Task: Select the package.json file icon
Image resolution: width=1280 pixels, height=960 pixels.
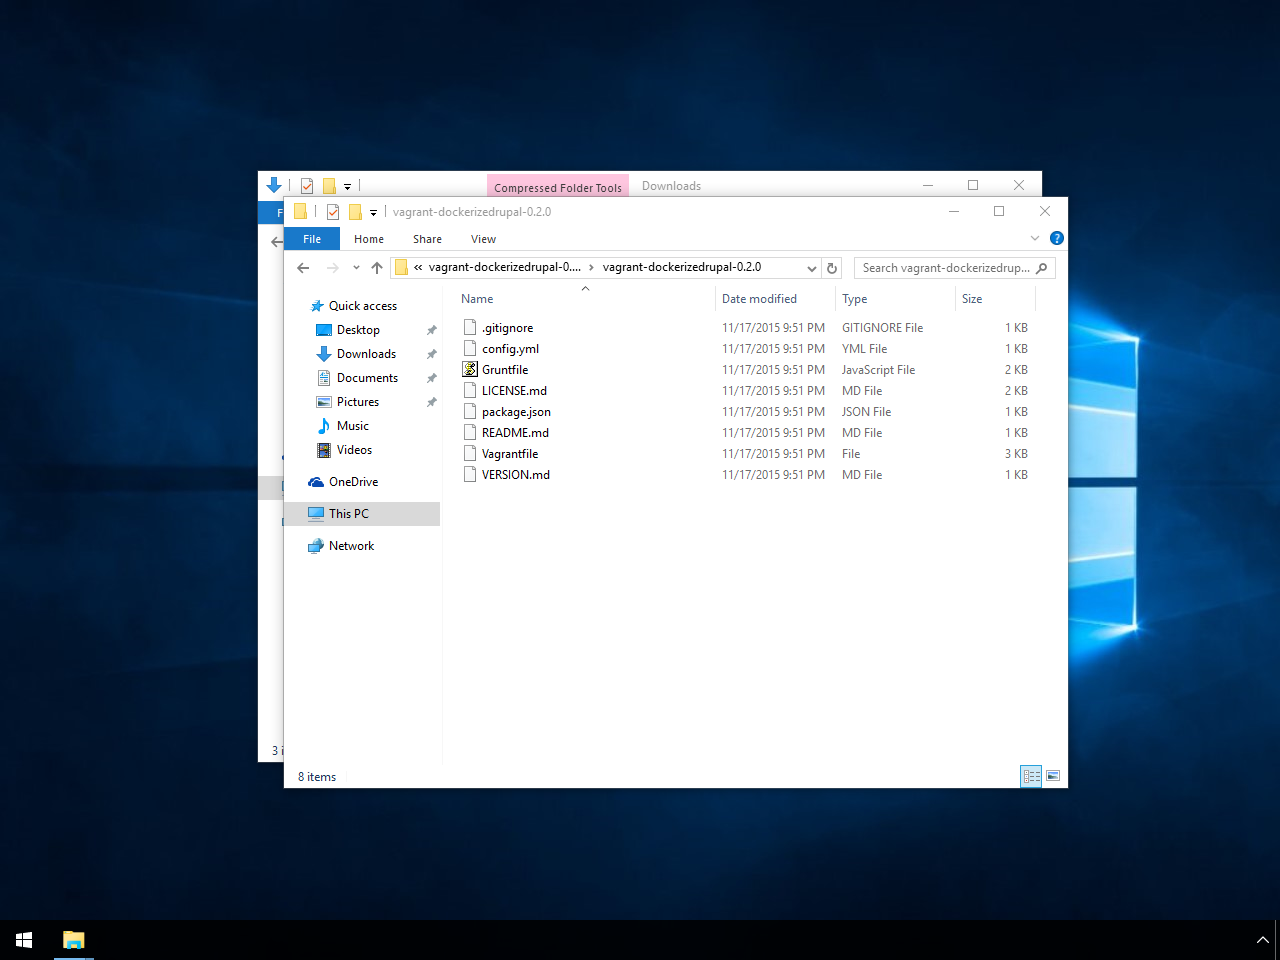Action: 470,411
